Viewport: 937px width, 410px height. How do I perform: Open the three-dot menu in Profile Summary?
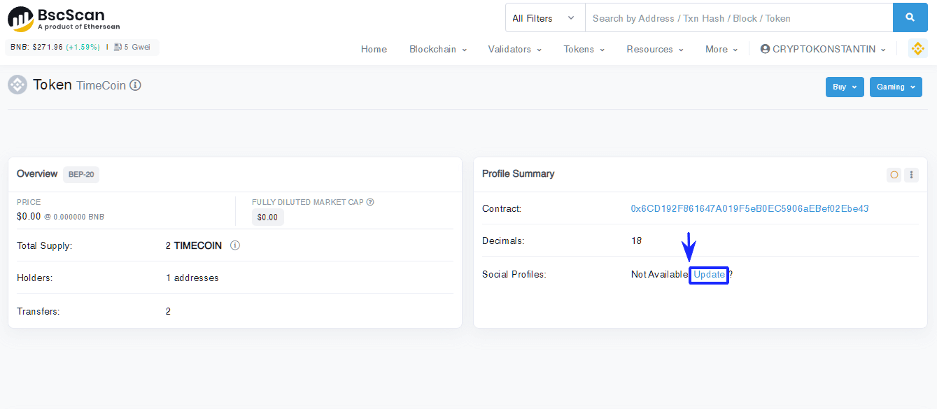point(911,175)
